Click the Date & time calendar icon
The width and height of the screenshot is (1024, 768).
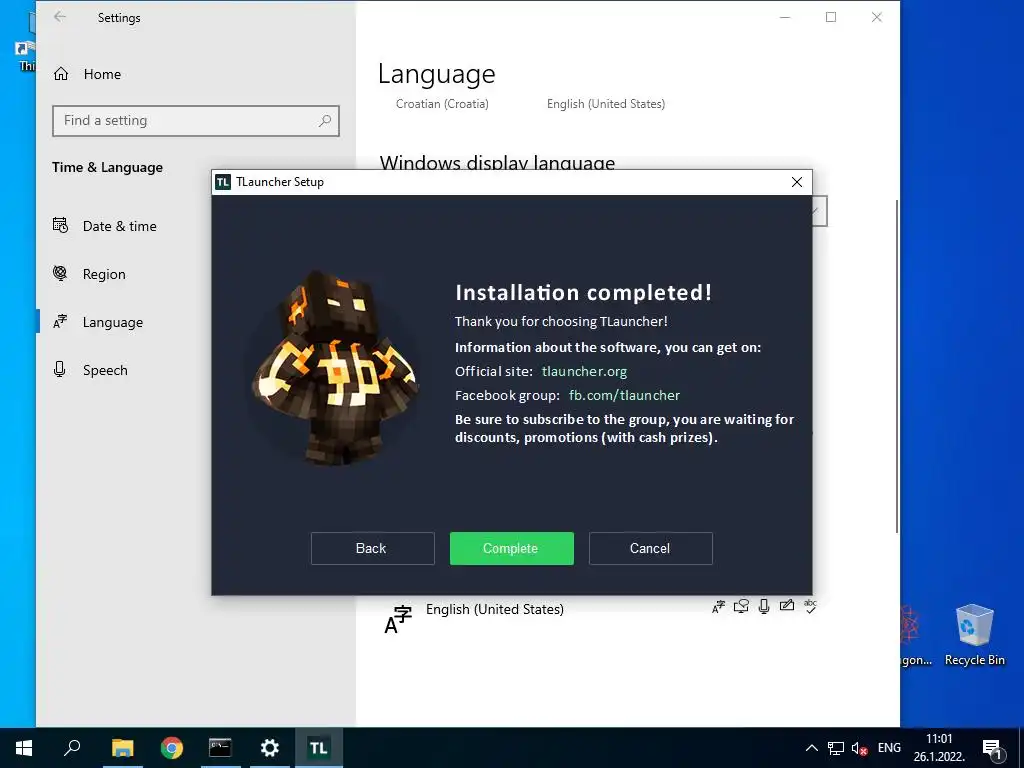click(x=60, y=225)
